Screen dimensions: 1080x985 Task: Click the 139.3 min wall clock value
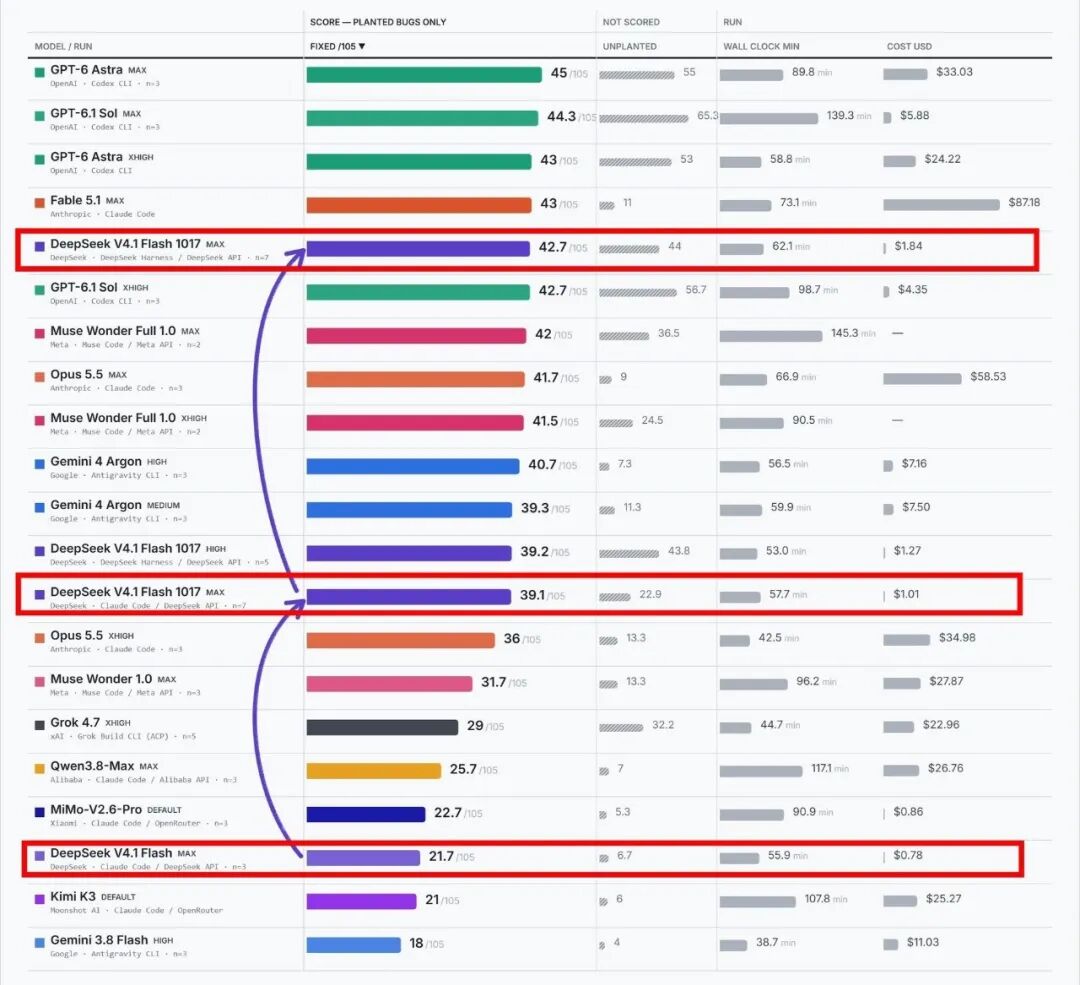point(849,116)
